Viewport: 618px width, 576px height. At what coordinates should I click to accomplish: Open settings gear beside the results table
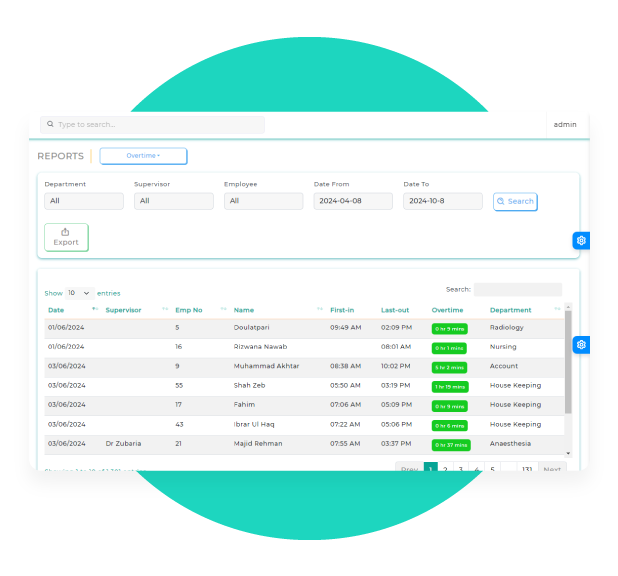581,344
